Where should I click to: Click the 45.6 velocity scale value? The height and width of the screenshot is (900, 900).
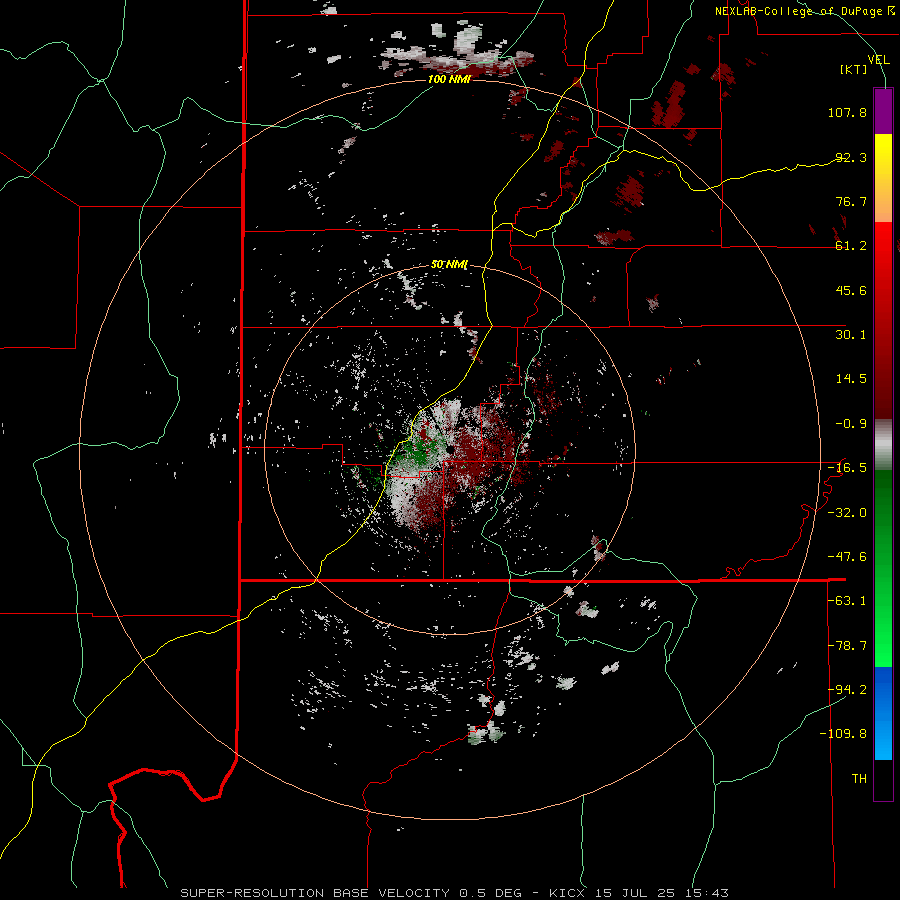point(851,290)
